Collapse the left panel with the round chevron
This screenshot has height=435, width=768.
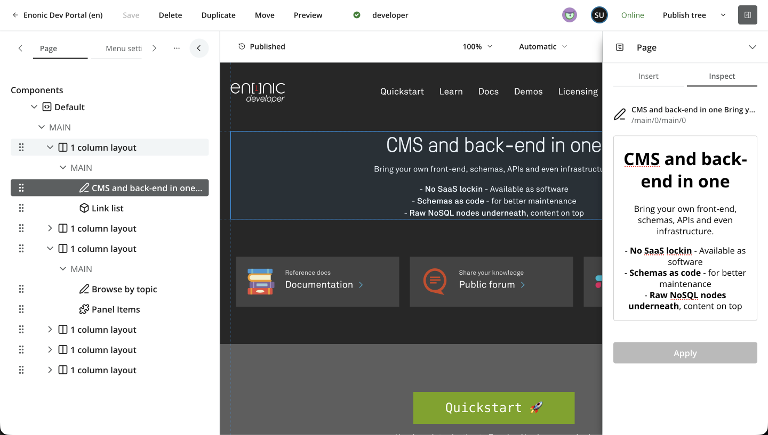pos(199,48)
